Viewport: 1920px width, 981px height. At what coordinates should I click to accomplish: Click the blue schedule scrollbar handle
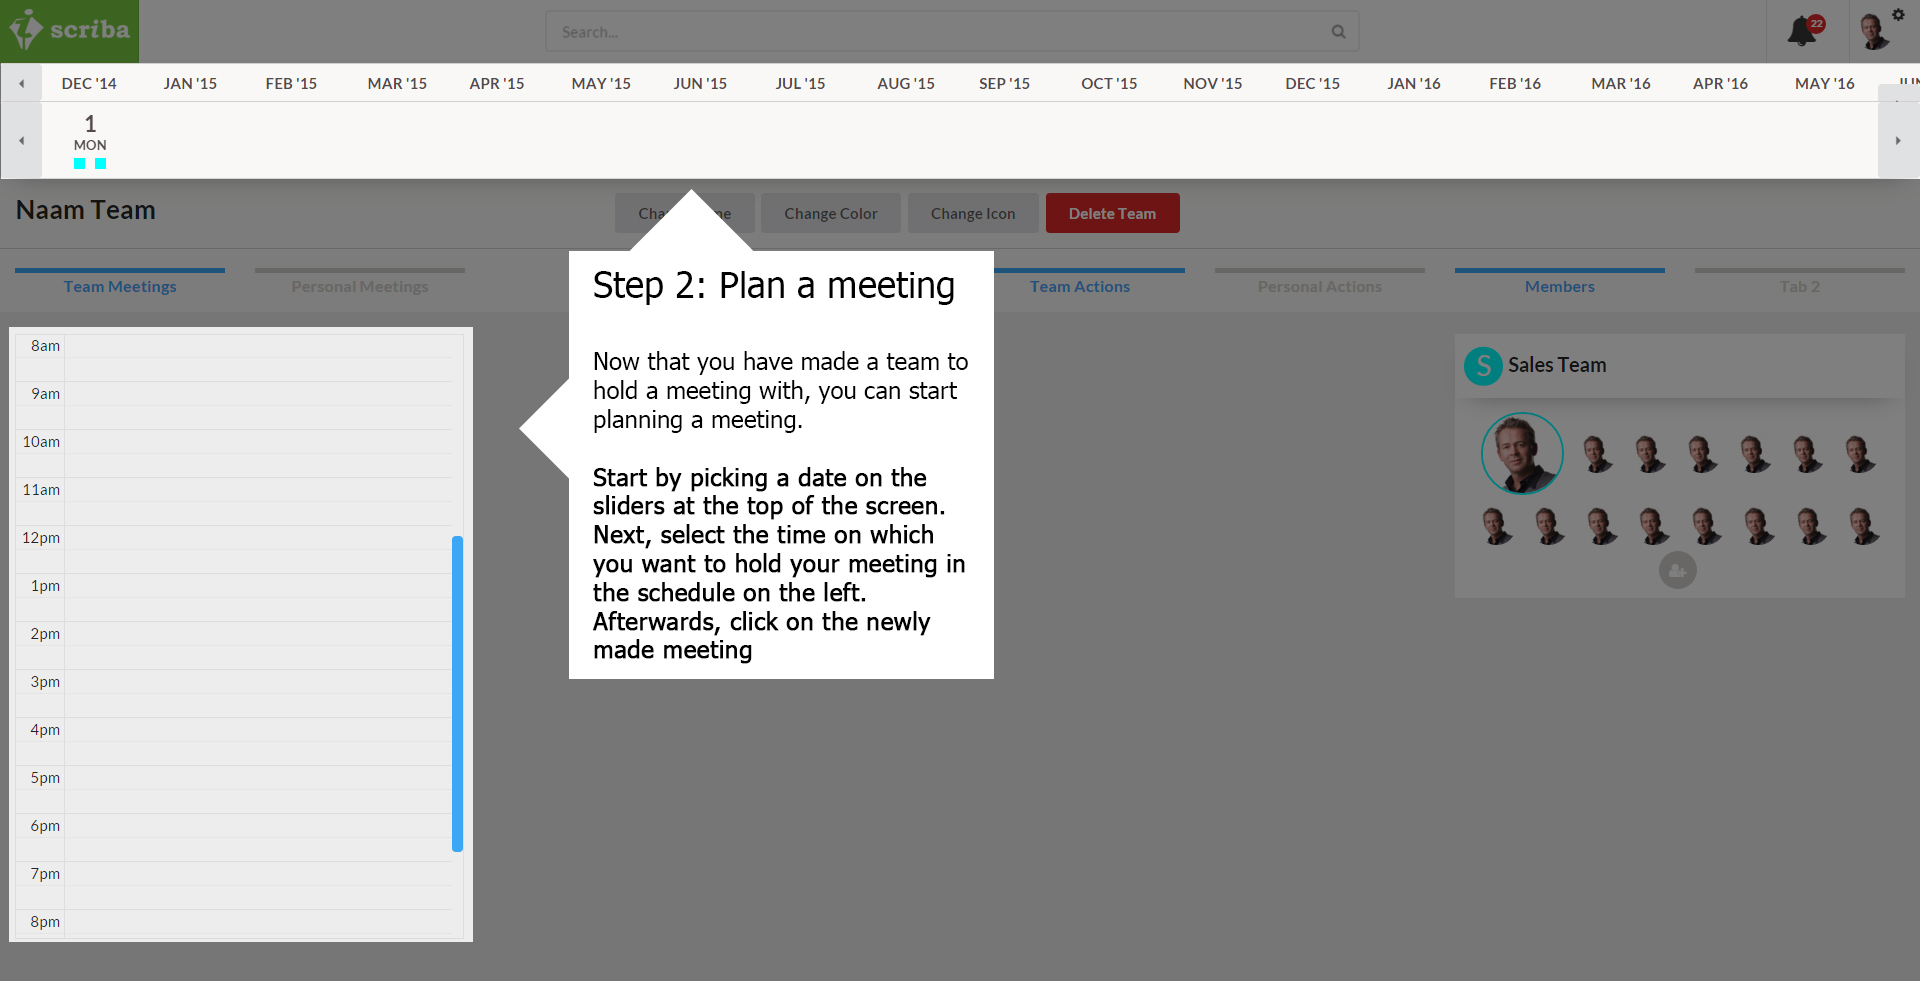coord(457,693)
